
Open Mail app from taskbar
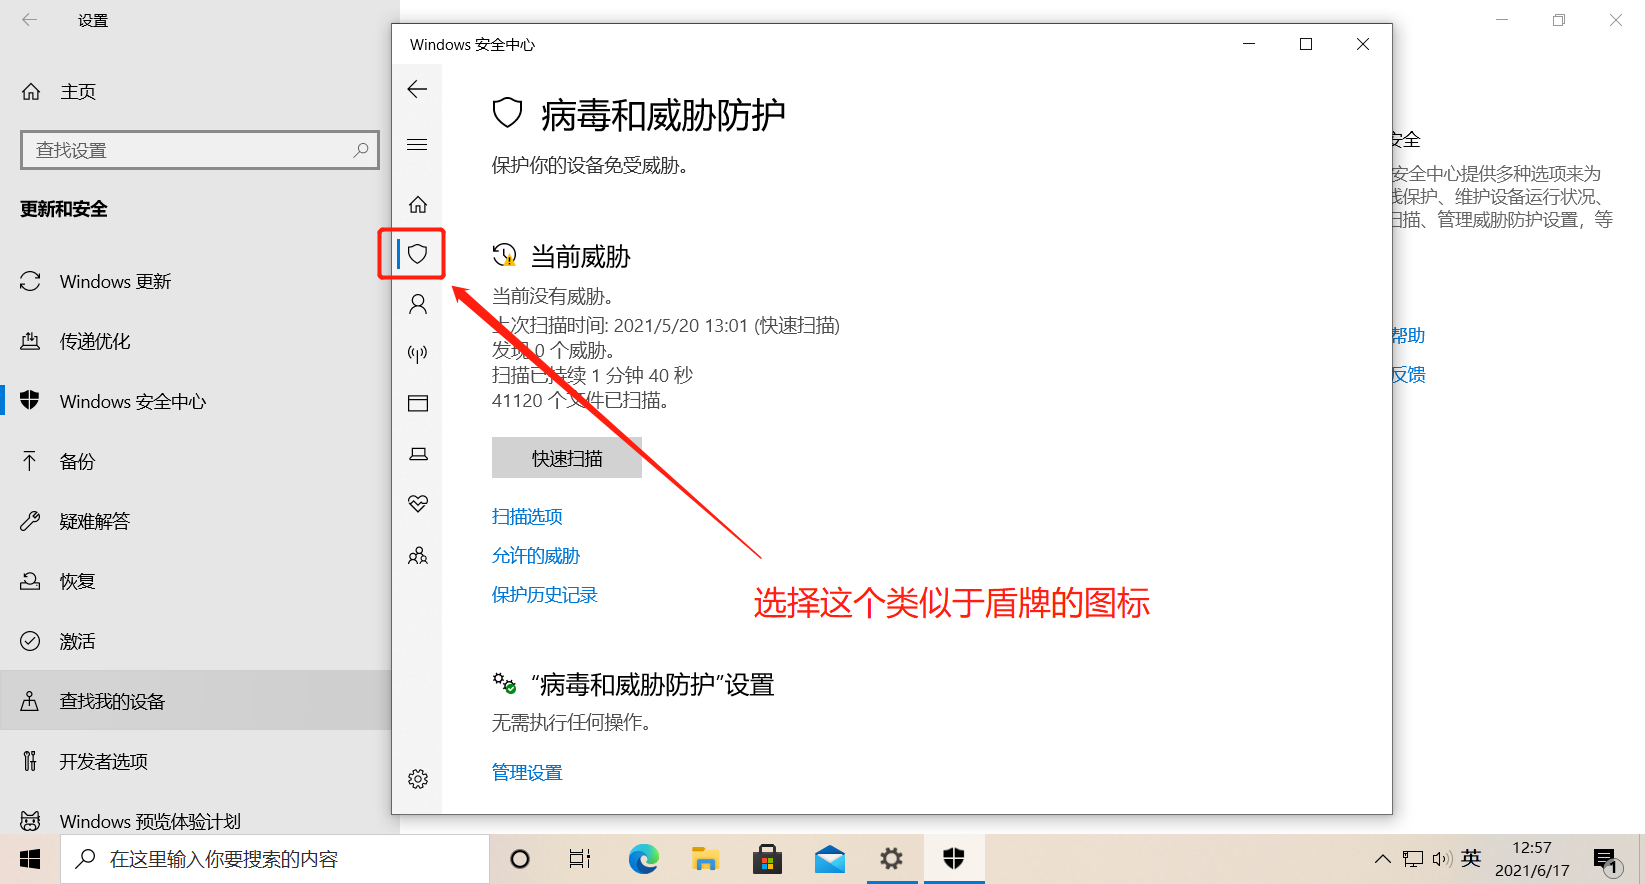click(830, 859)
